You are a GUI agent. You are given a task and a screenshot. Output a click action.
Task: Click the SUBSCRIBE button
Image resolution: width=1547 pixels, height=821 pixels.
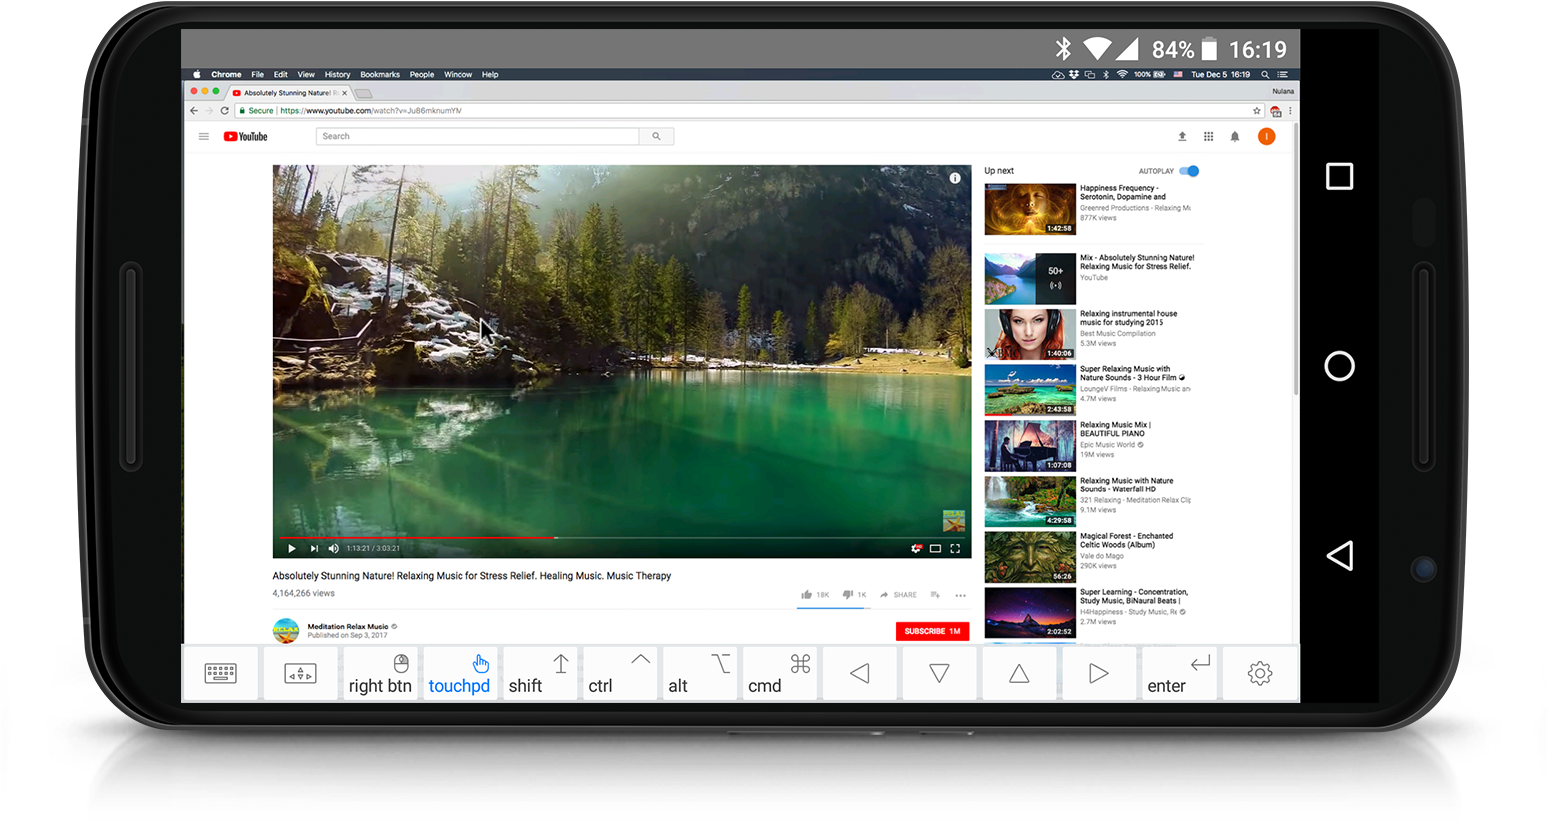(931, 631)
